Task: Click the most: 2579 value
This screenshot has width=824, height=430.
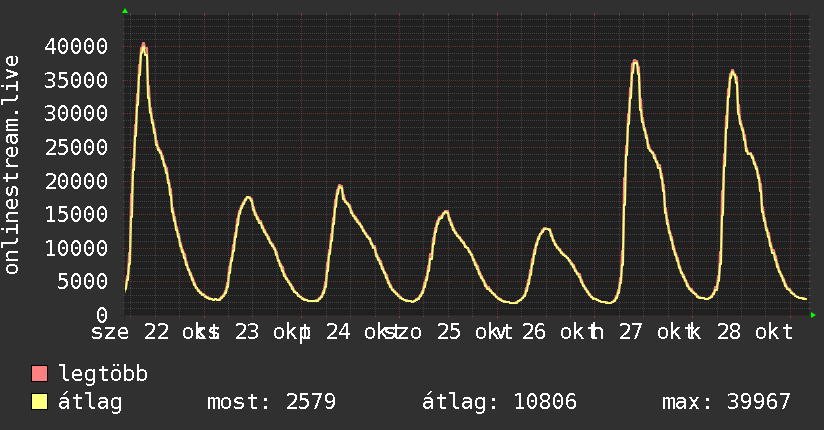Action: [271, 402]
